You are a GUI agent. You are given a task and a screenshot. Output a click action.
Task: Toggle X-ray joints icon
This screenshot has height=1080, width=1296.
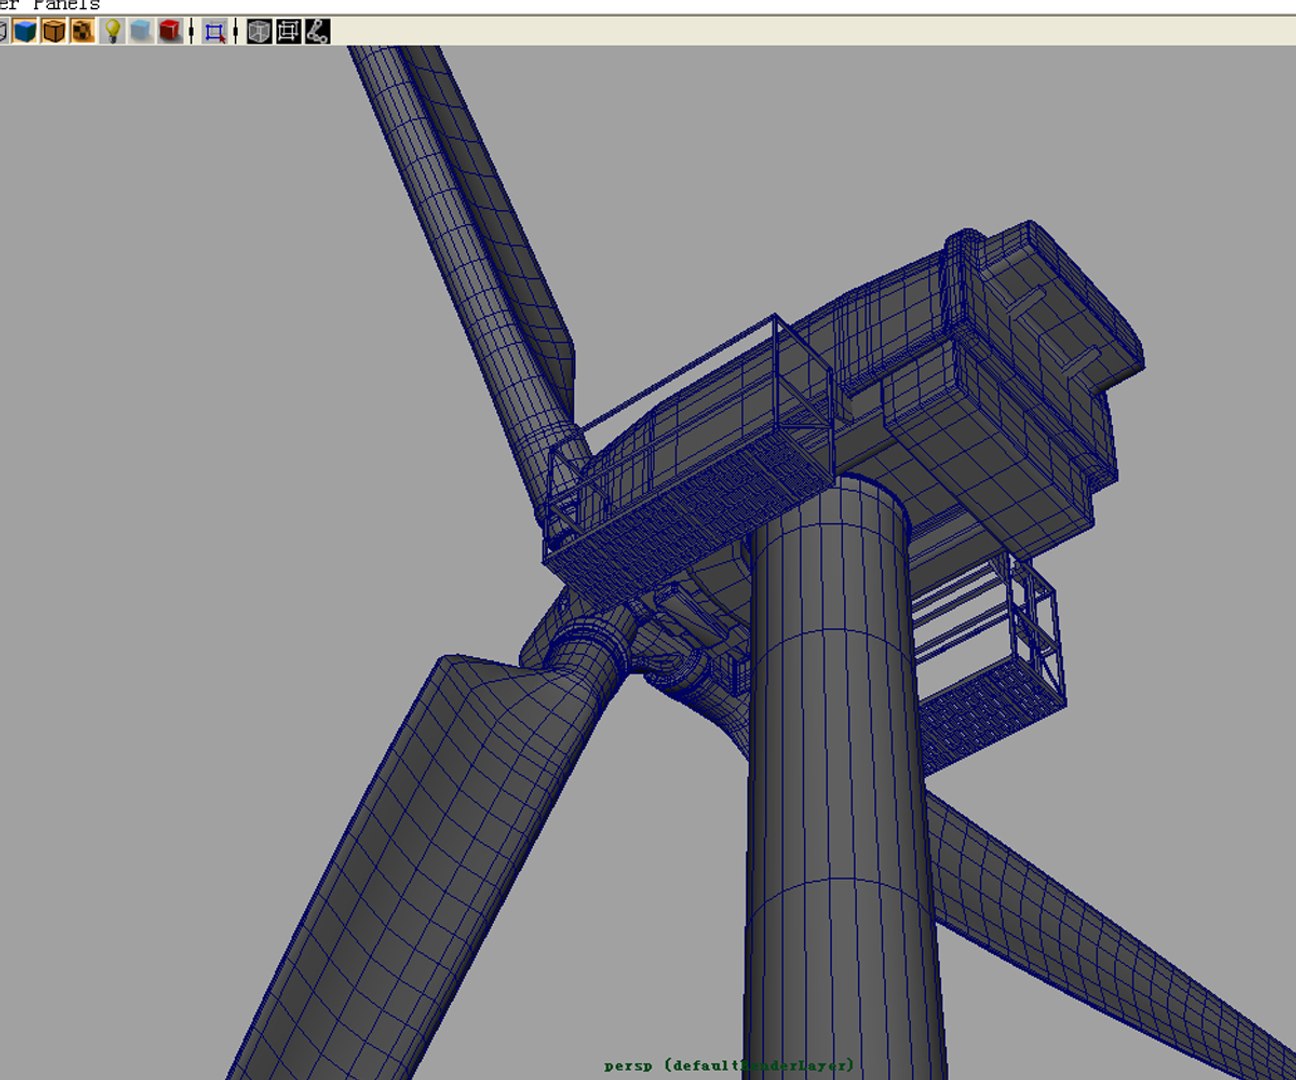(x=317, y=32)
